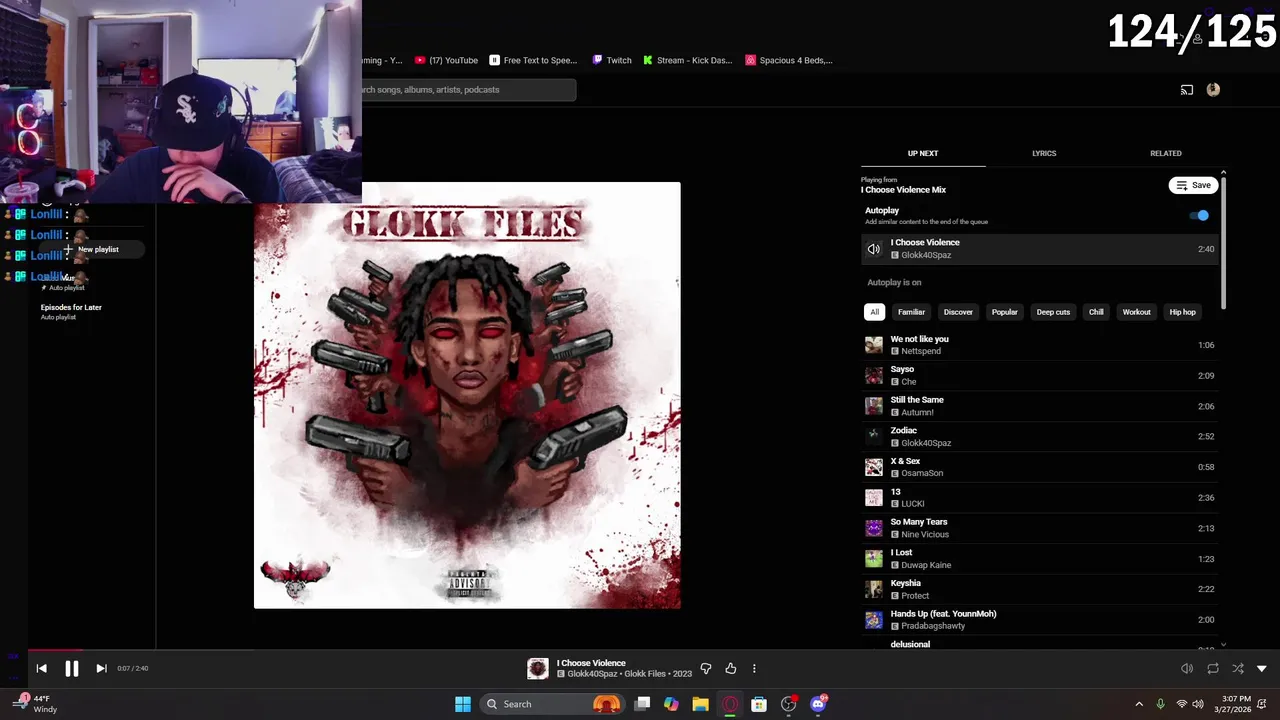The width and height of the screenshot is (1280, 720).
Task: Open the Spacious 4 Beds bookmark
Action: pos(790,60)
